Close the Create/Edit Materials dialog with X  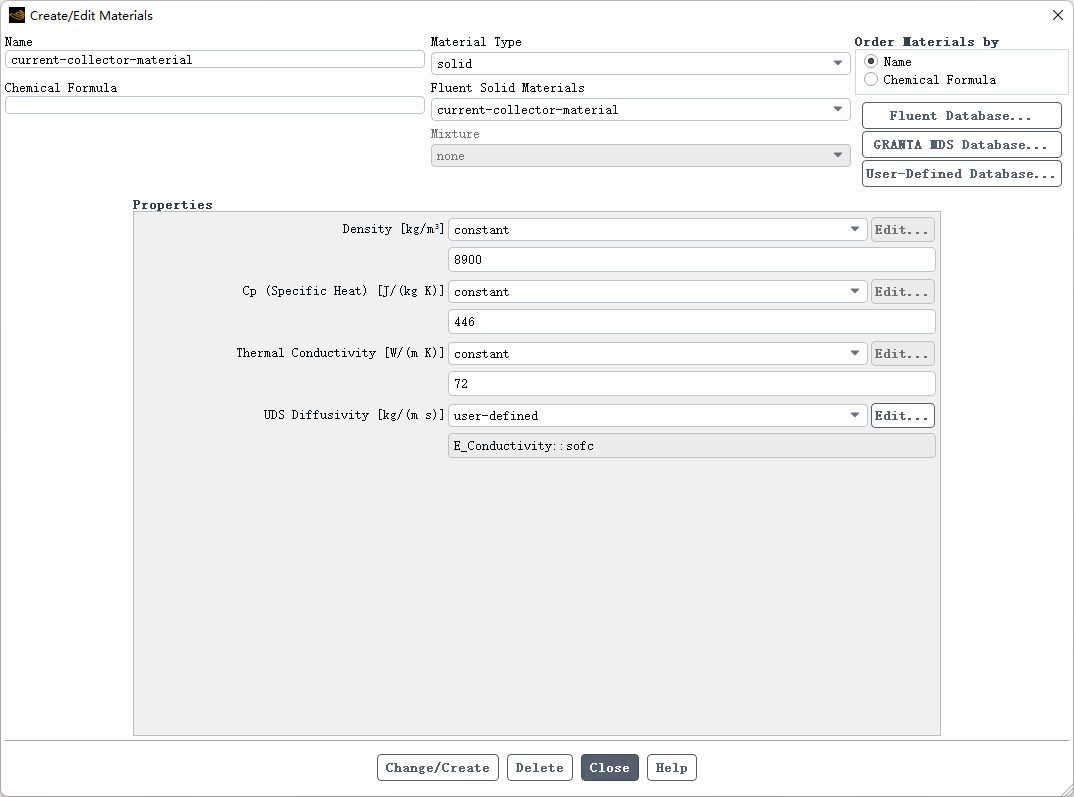[1058, 15]
